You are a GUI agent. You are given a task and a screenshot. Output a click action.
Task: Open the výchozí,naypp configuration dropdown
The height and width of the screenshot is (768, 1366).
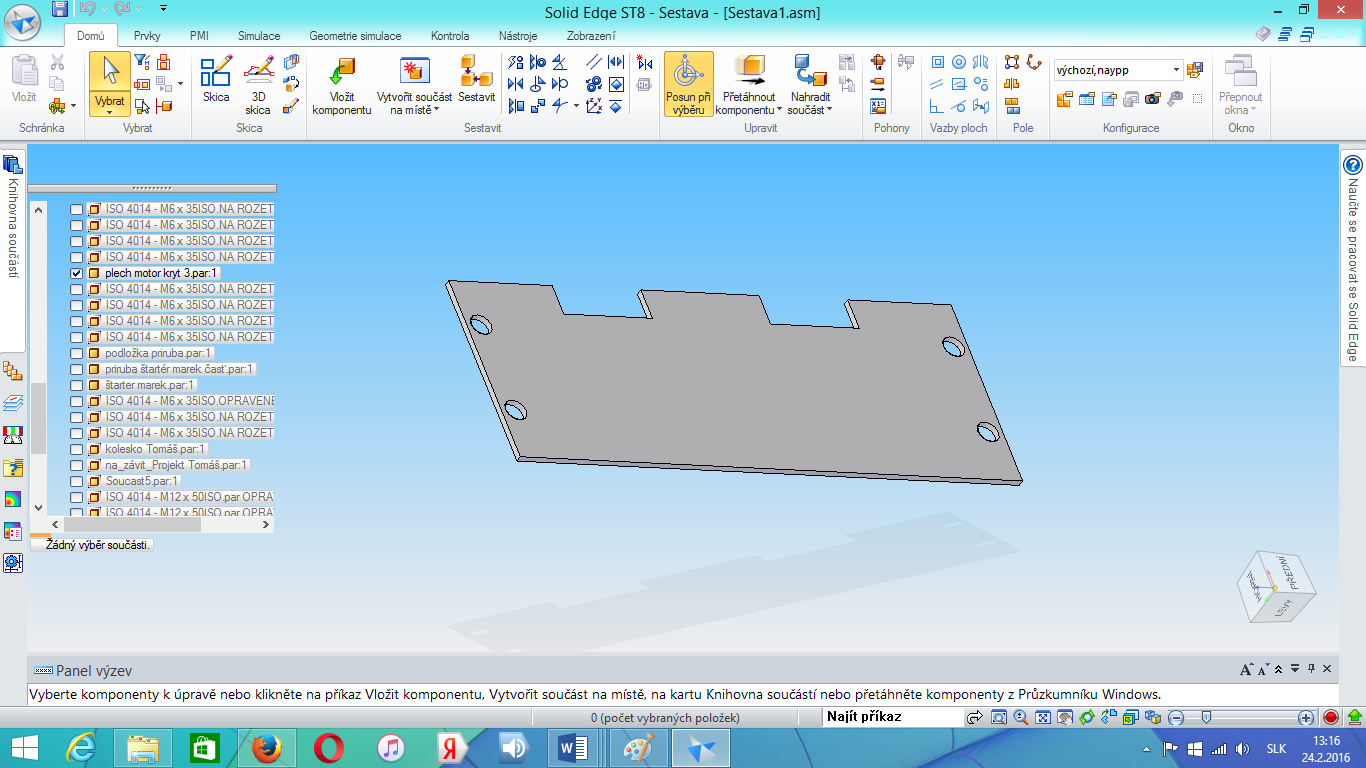[x=1176, y=70]
